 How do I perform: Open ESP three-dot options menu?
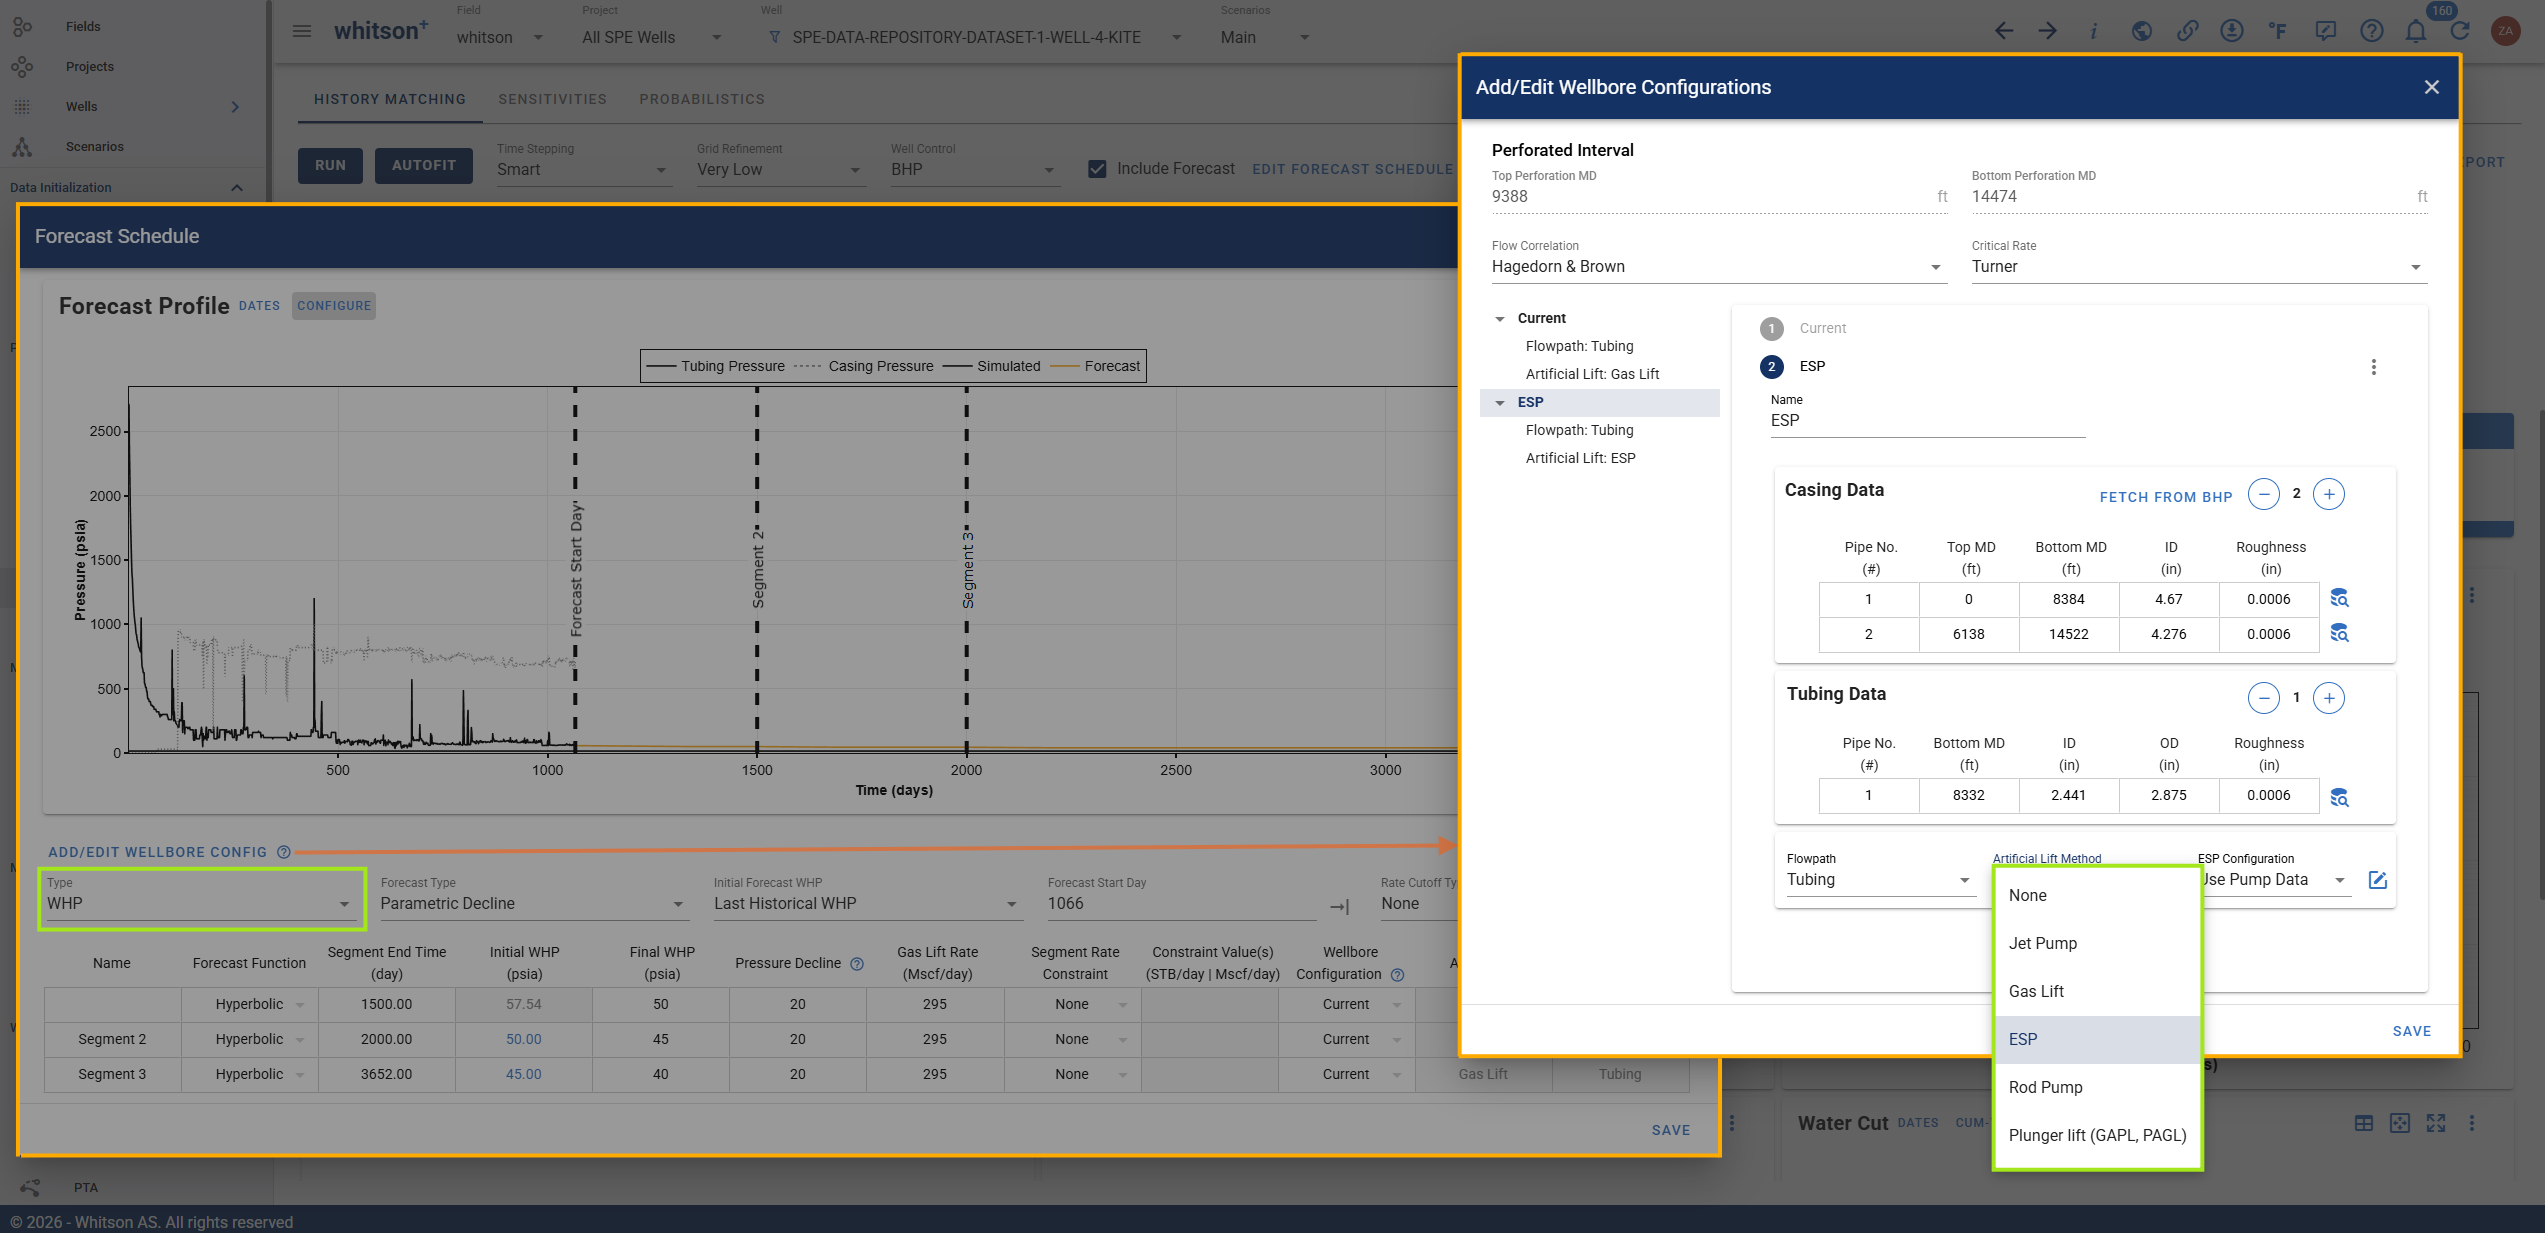coord(2373,367)
